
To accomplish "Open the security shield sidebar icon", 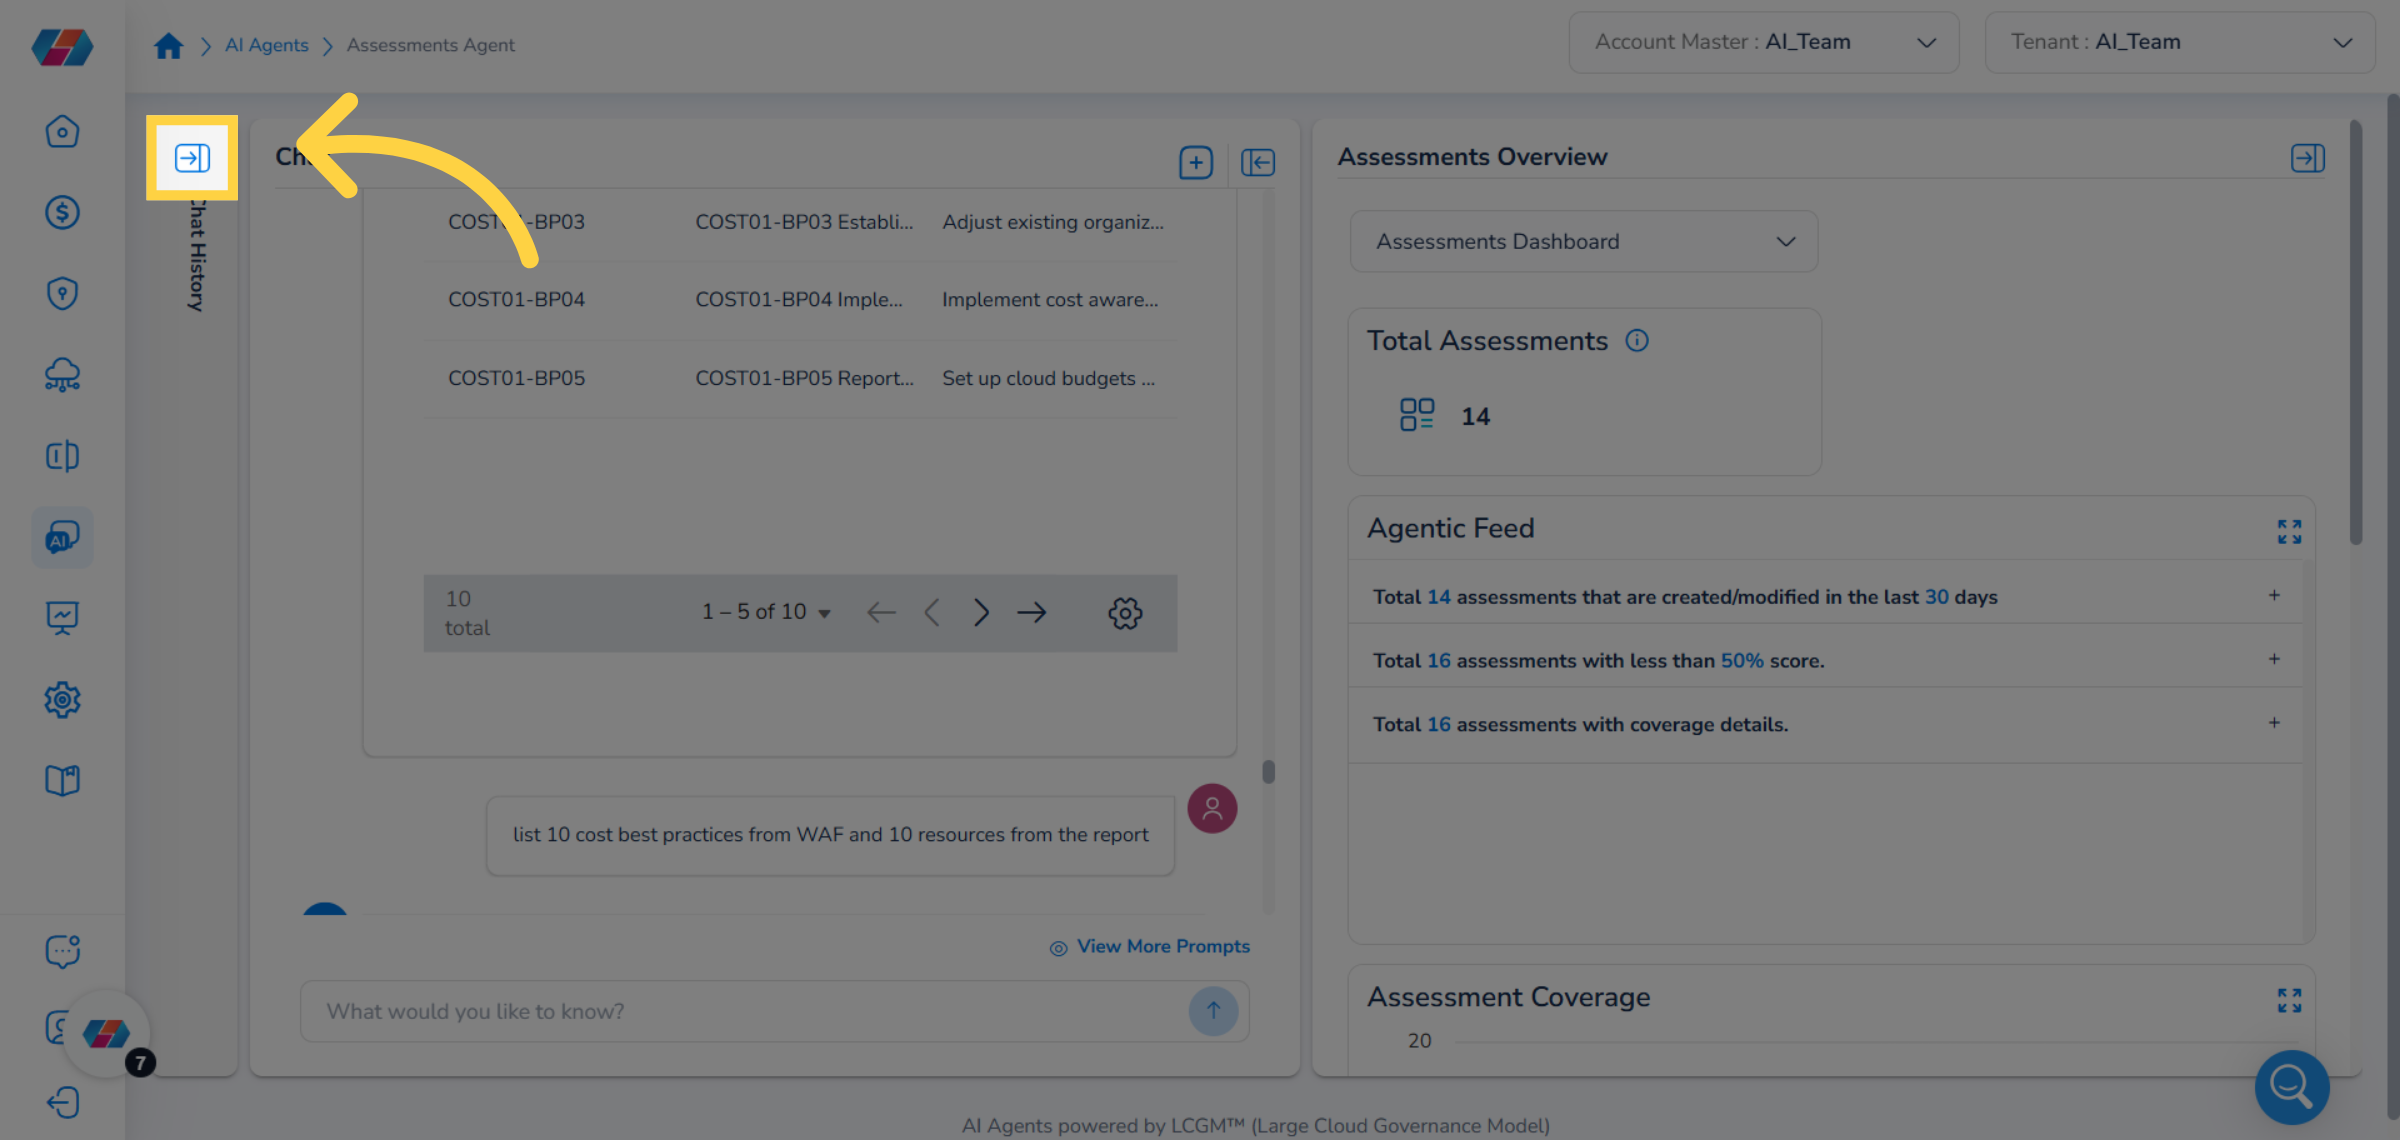I will point(62,293).
